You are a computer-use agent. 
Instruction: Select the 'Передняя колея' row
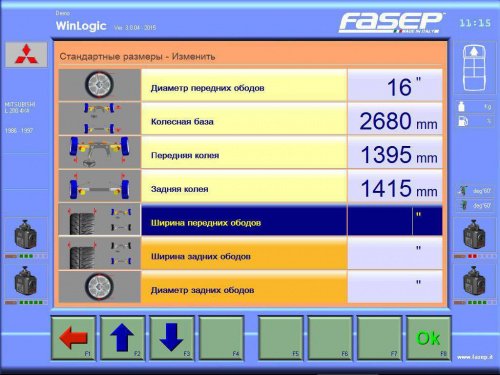click(244, 152)
